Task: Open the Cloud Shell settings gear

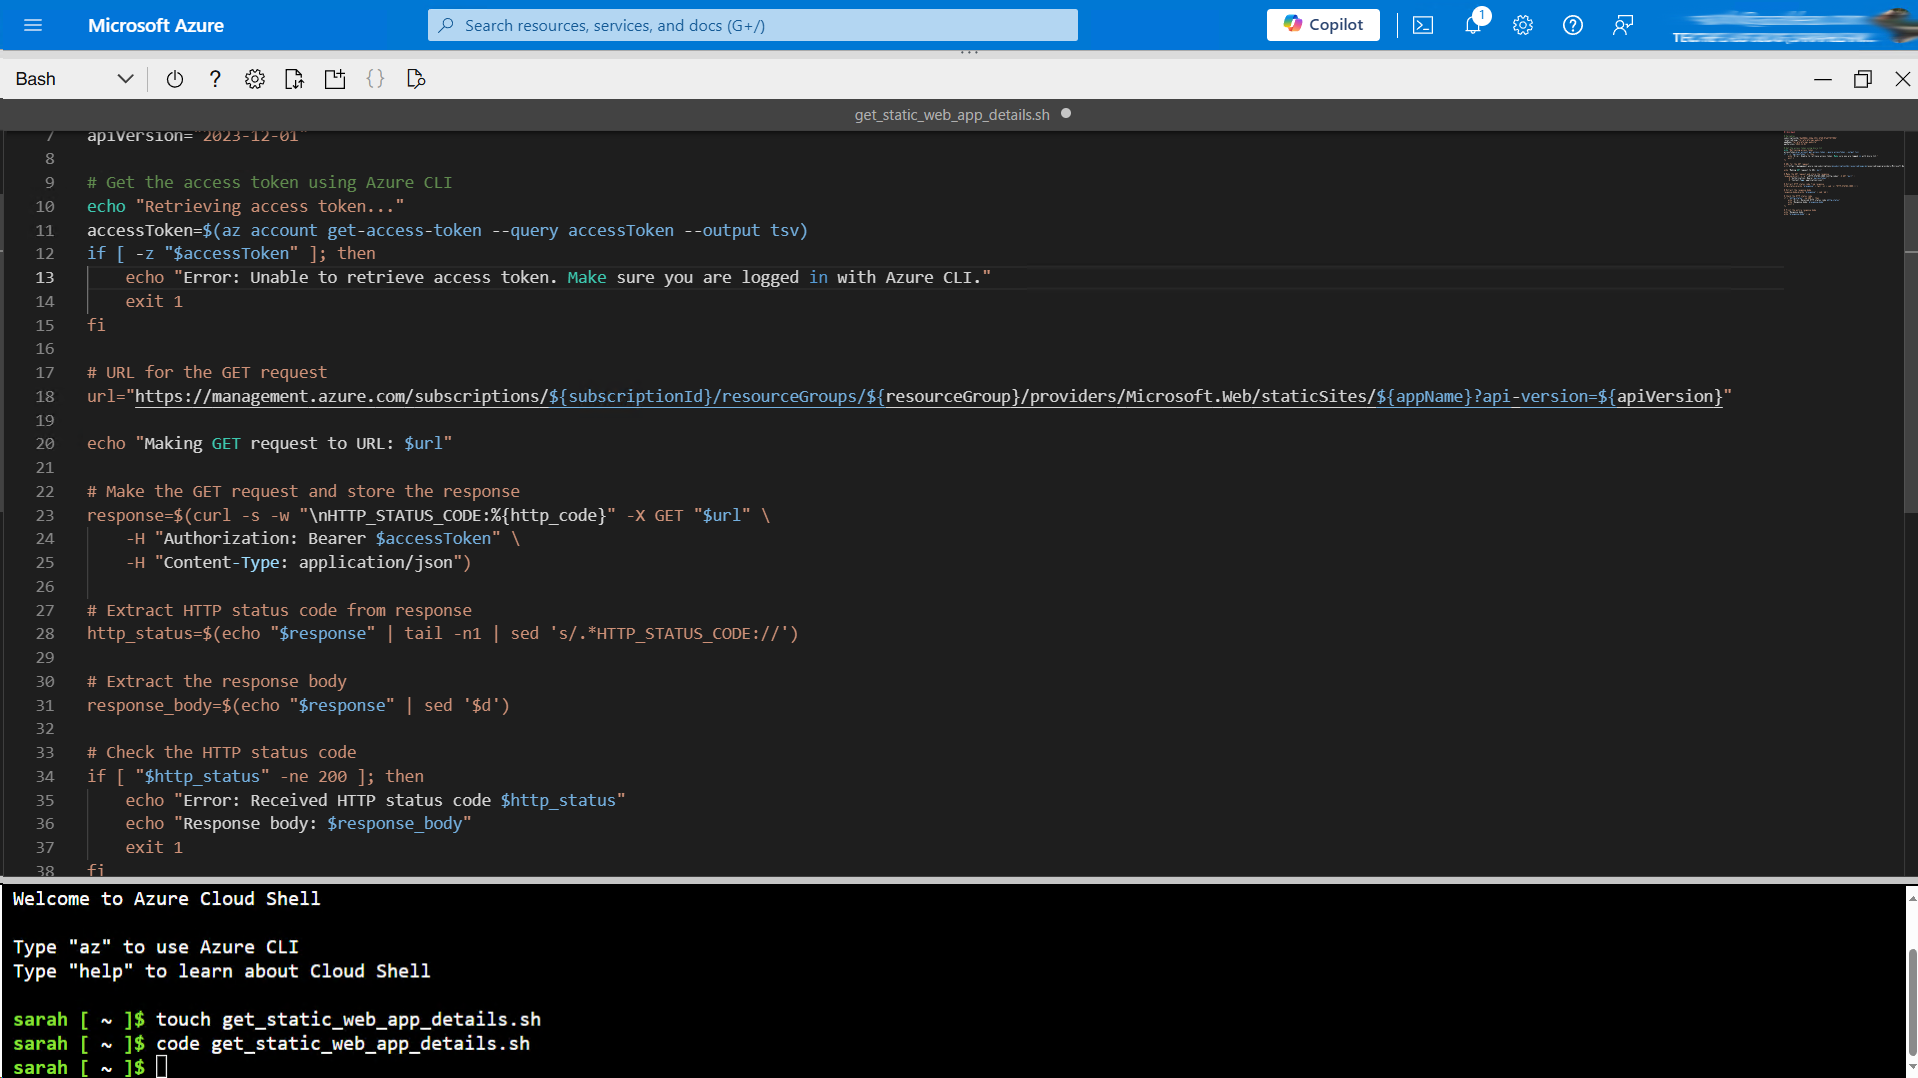Action: 254,79
